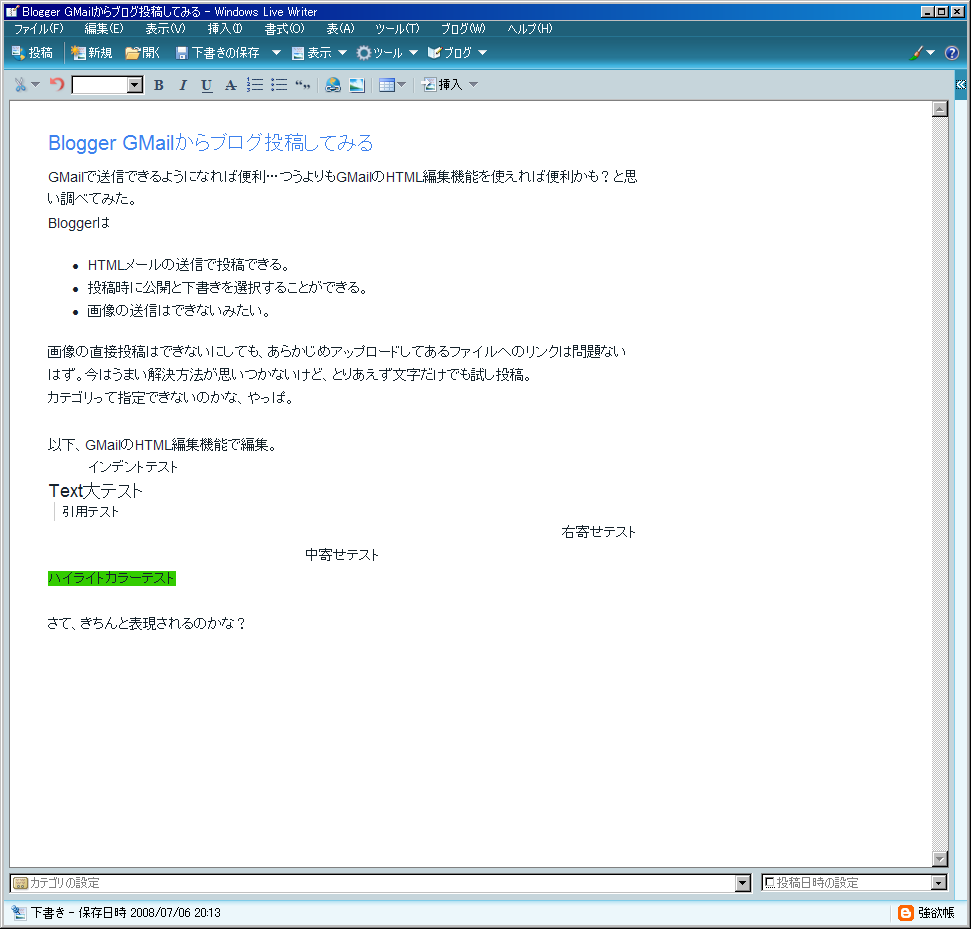Collapse the sidebar with the chevron icon
The width and height of the screenshot is (971, 929).
coord(961,85)
